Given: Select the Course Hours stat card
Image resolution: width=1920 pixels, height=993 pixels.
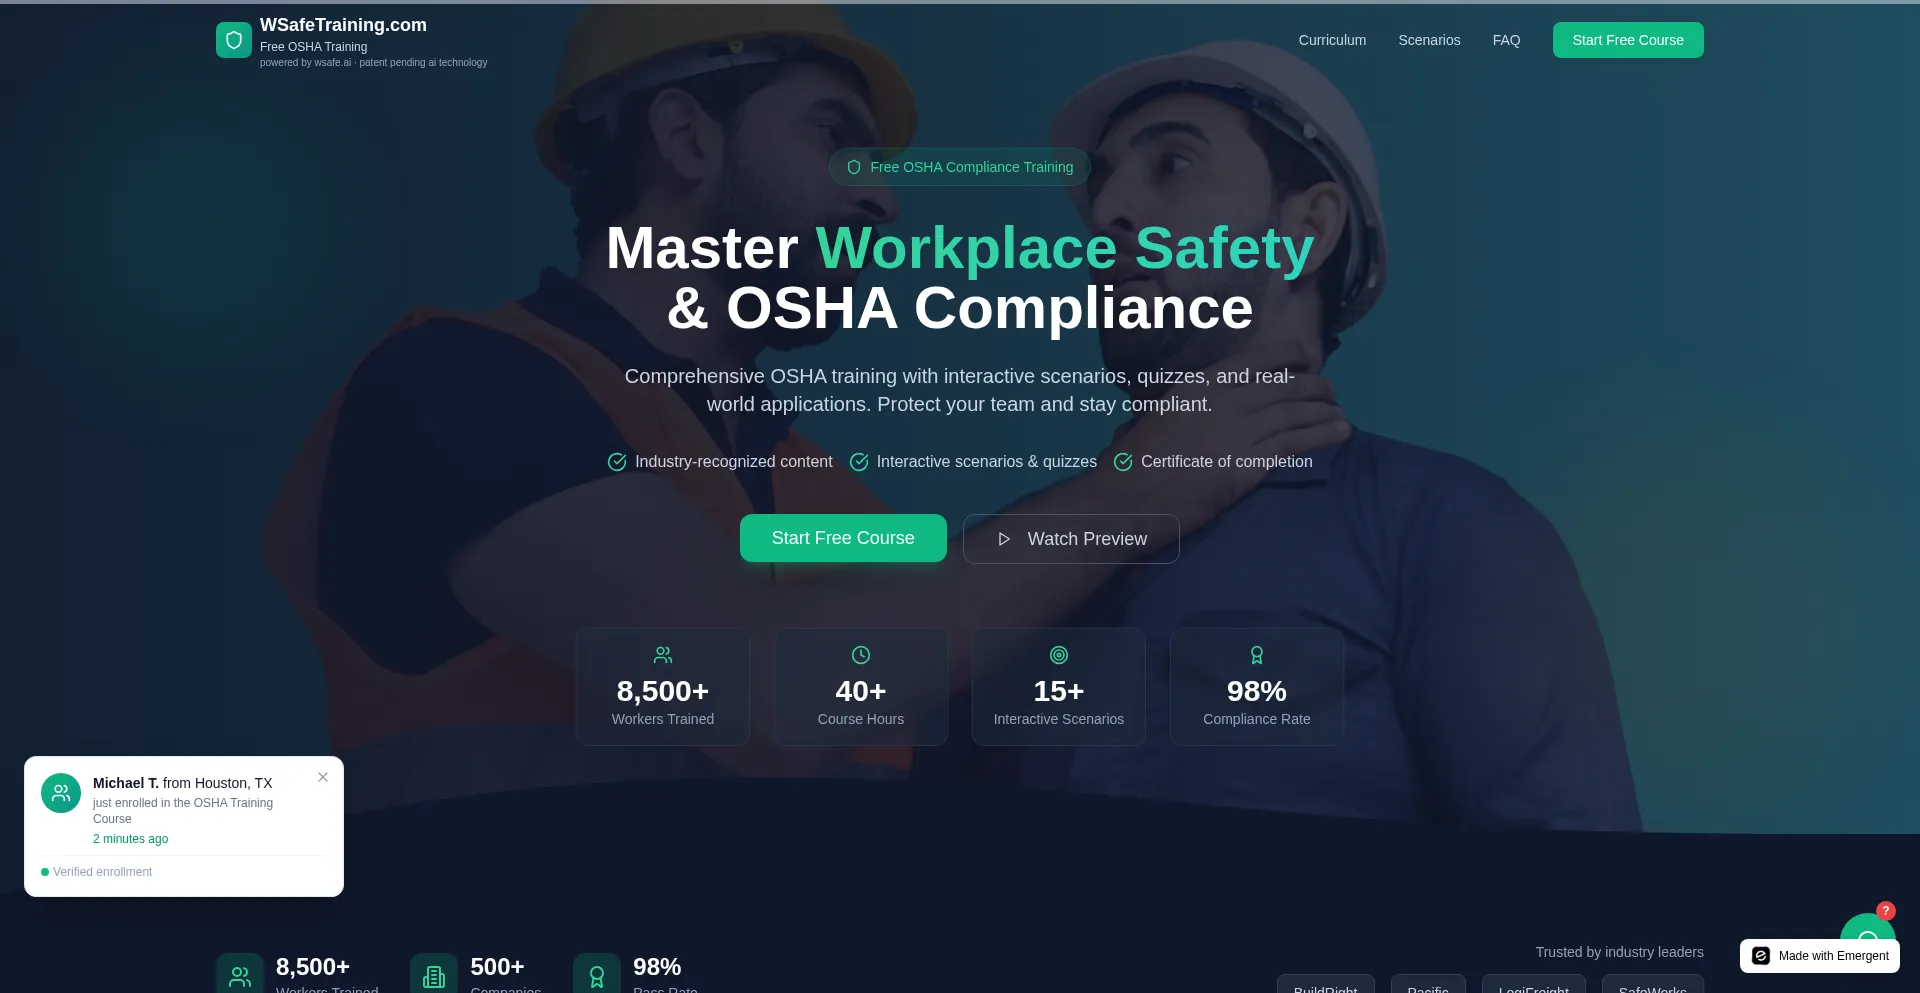Looking at the screenshot, I should [861, 687].
